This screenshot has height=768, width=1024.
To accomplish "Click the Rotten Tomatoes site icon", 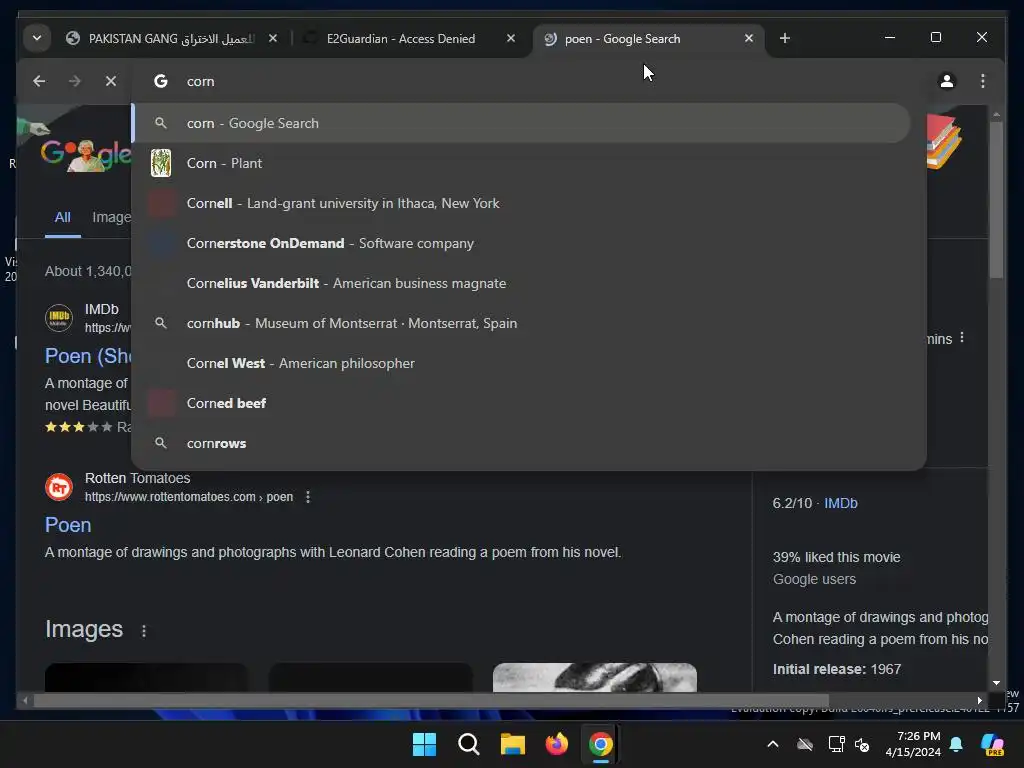I will pos(59,487).
